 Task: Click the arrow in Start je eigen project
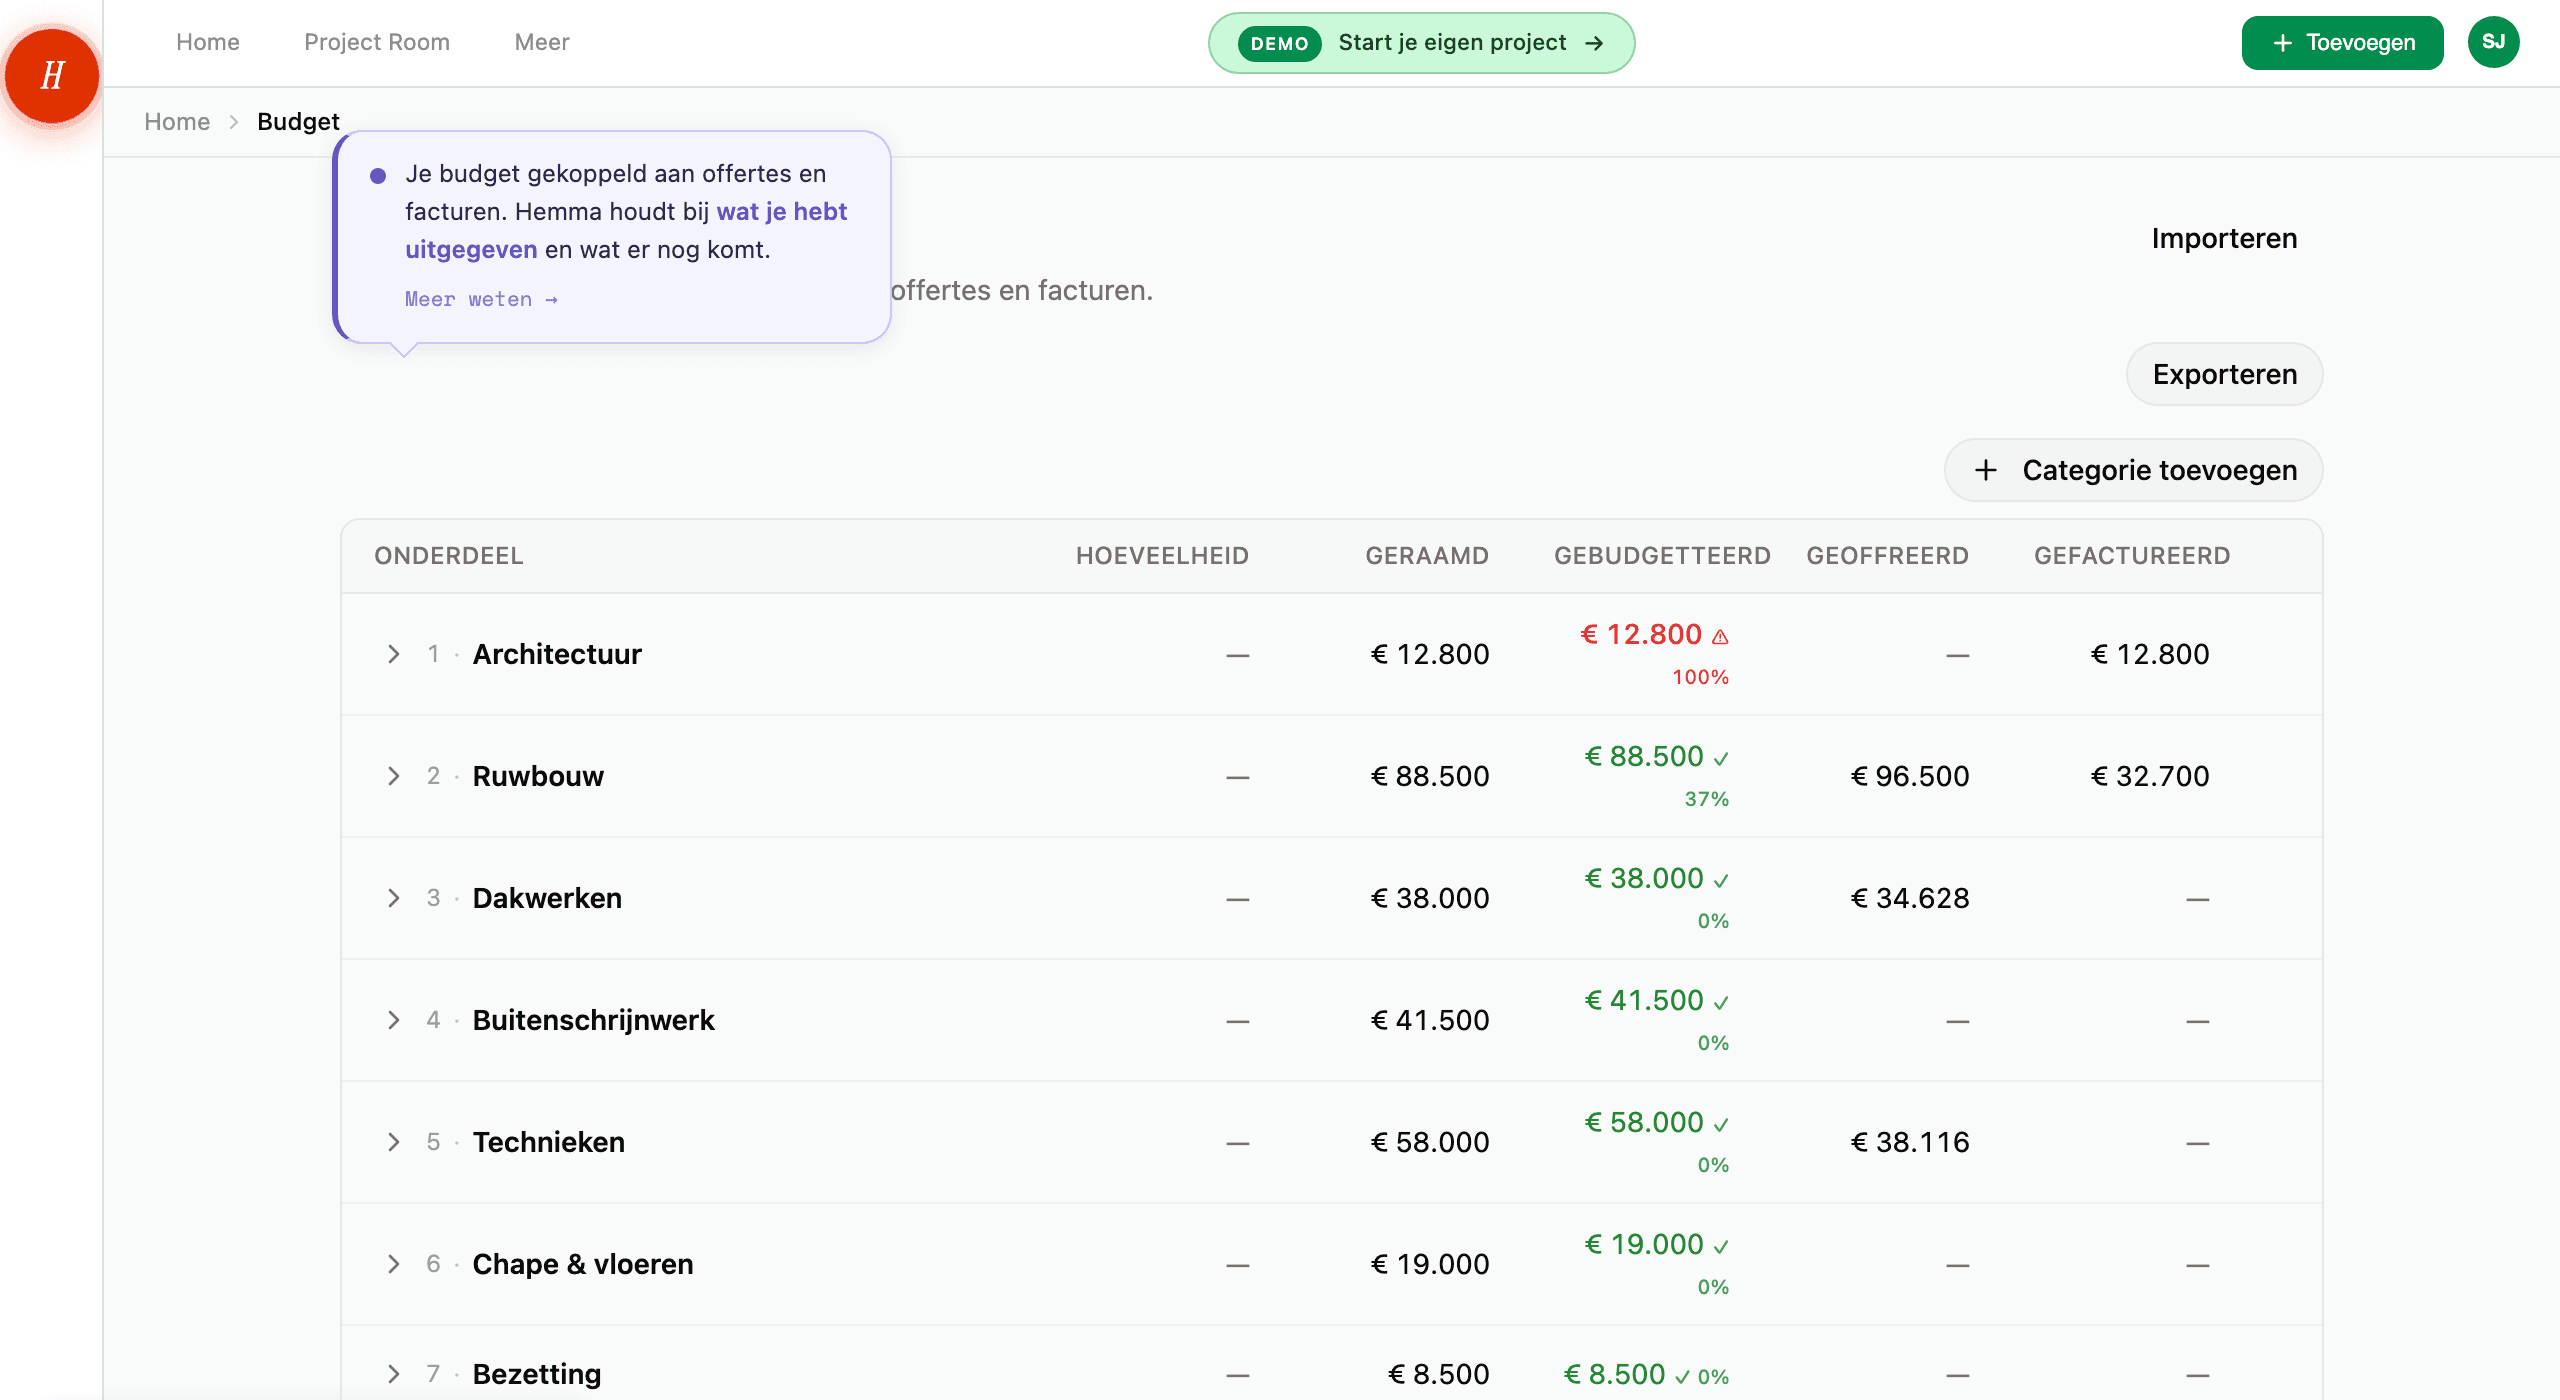[x=1595, y=43]
